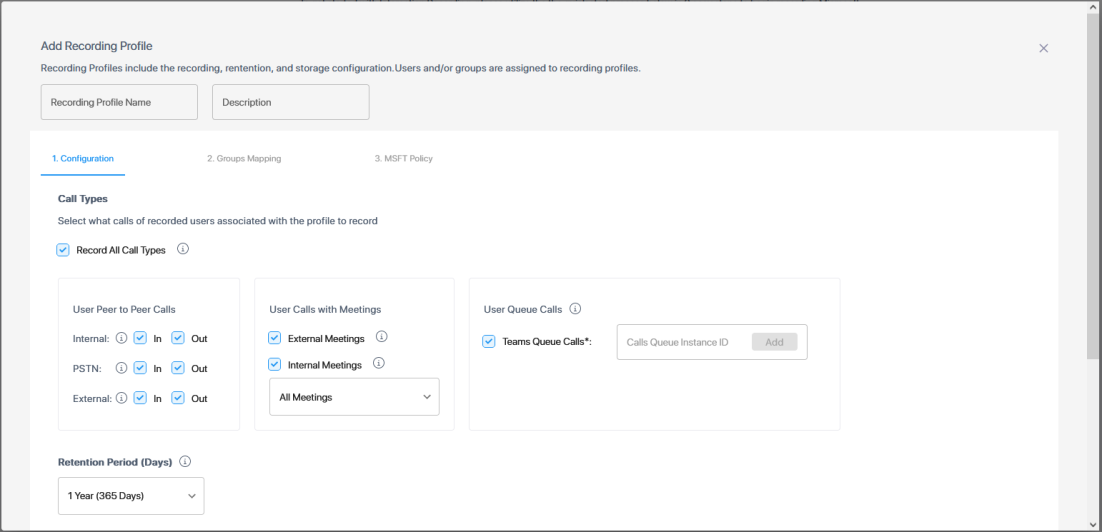Switch to the Groups Mapping tab
Image resolution: width=1102 pixels, height=532 pixels.
pyautogui.click(x=243, y=158)
